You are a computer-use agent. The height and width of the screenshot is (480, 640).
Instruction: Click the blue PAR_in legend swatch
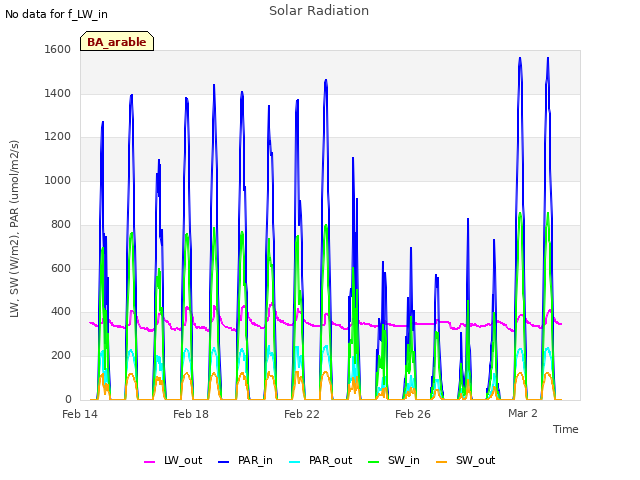224,462
